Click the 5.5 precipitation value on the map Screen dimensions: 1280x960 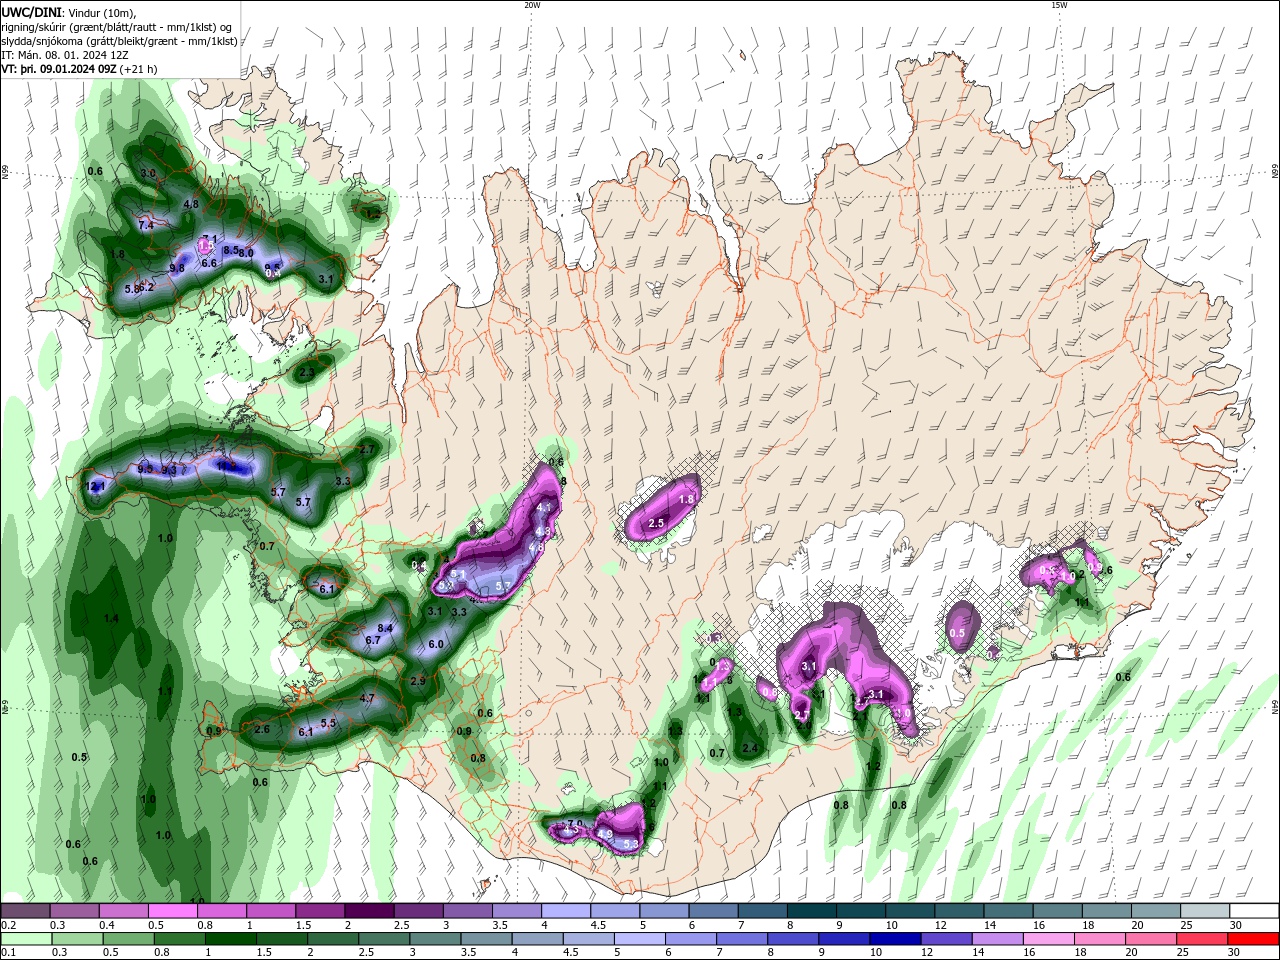[x=328, y=723]
